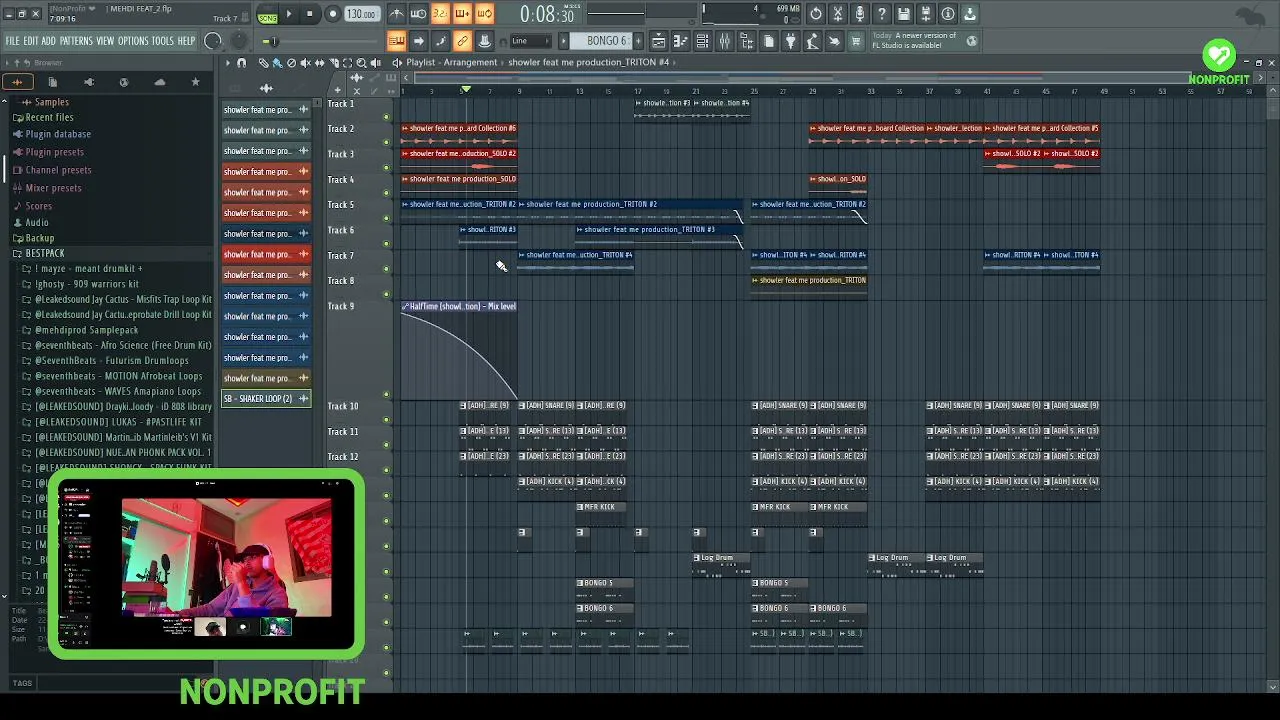Click the 130.000 tempo field
Image resolution: width=1280 pixels, height=720 pixels.
[x=361, y=14]
